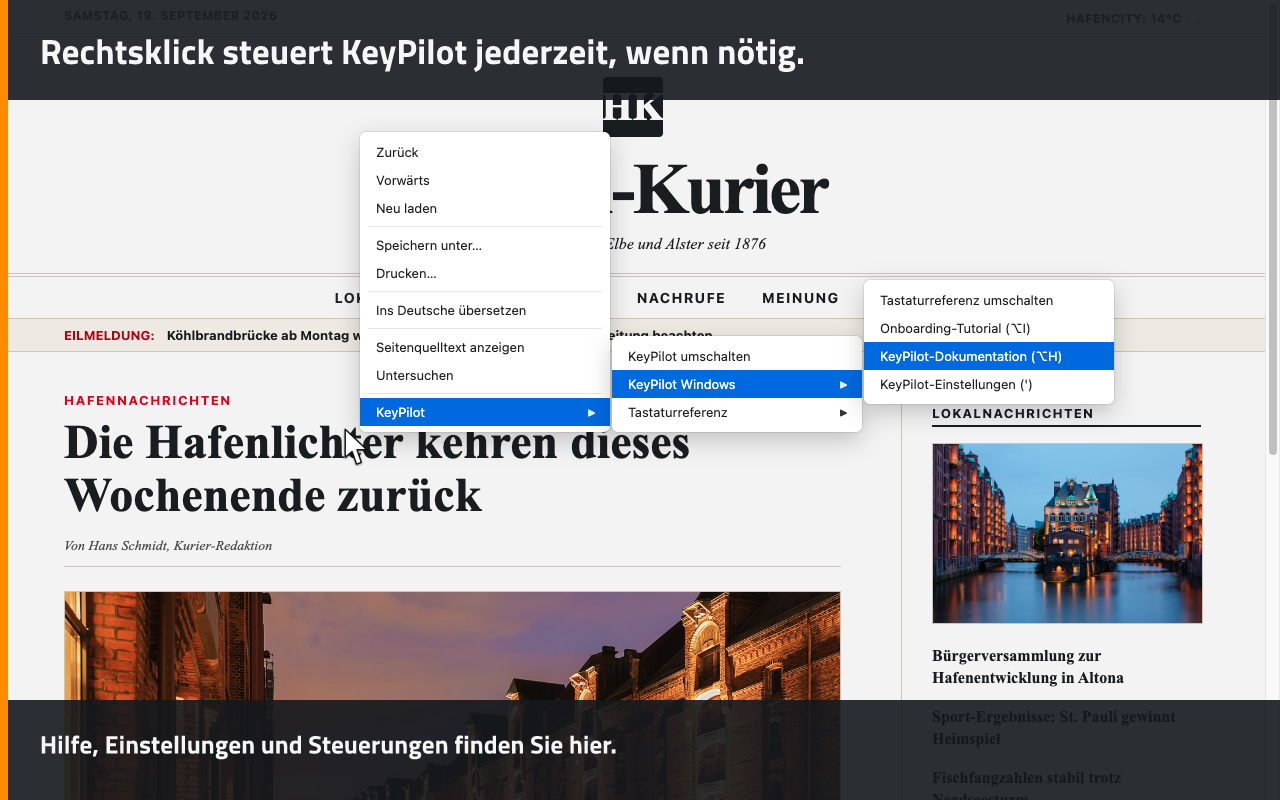The image size is (1280, 800).
Task: Open the headline about Hafenlichter returning
Action: click(377, 469)
